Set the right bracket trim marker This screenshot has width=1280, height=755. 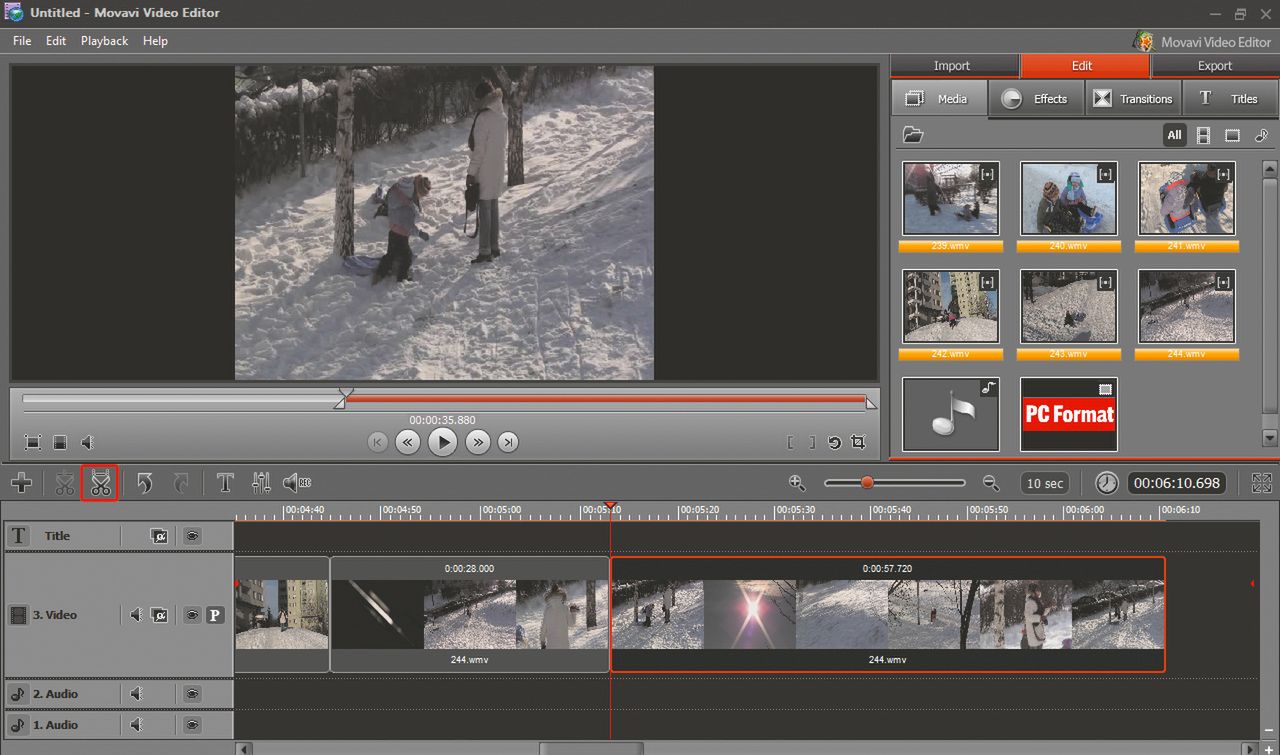(x=813, y=442)
